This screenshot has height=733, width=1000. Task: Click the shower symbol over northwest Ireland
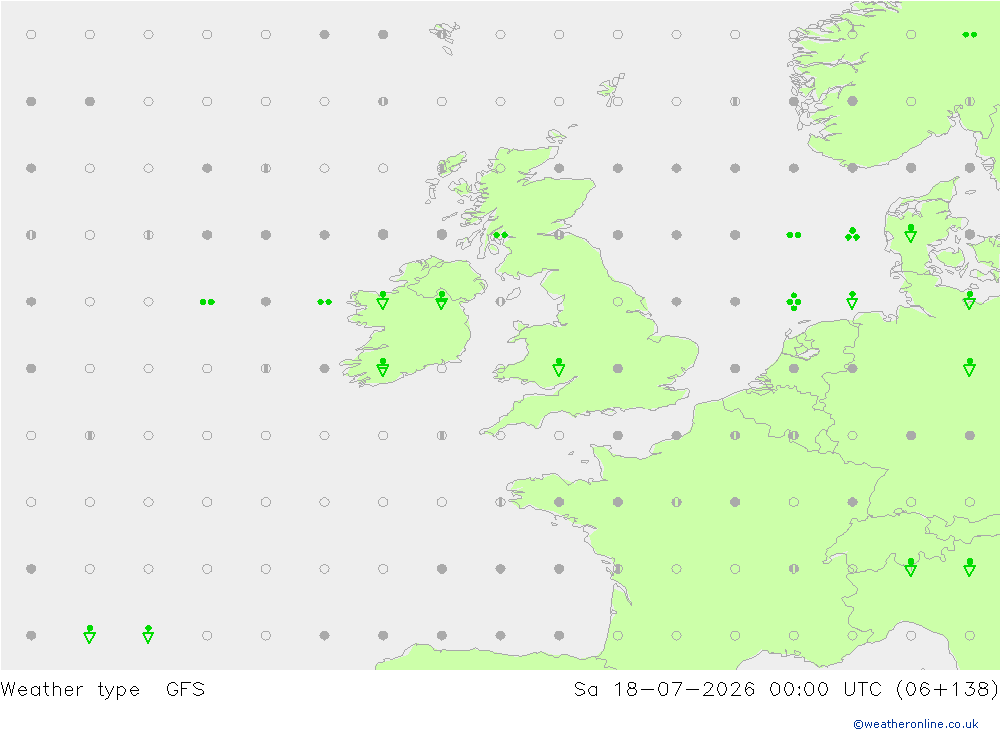click(x=383, y=300)
